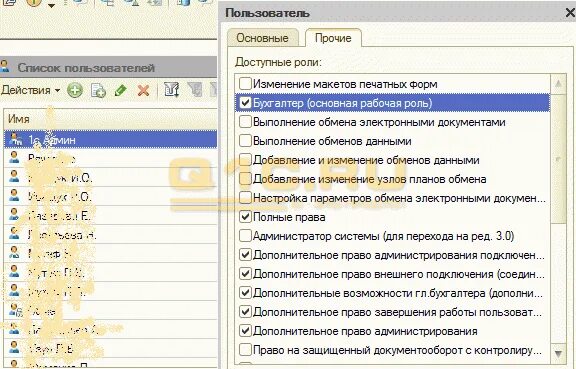Check Добавление изменение узлов планов обмена
The height and width of the screenshot is (369, 576).
tap(245, 179)
